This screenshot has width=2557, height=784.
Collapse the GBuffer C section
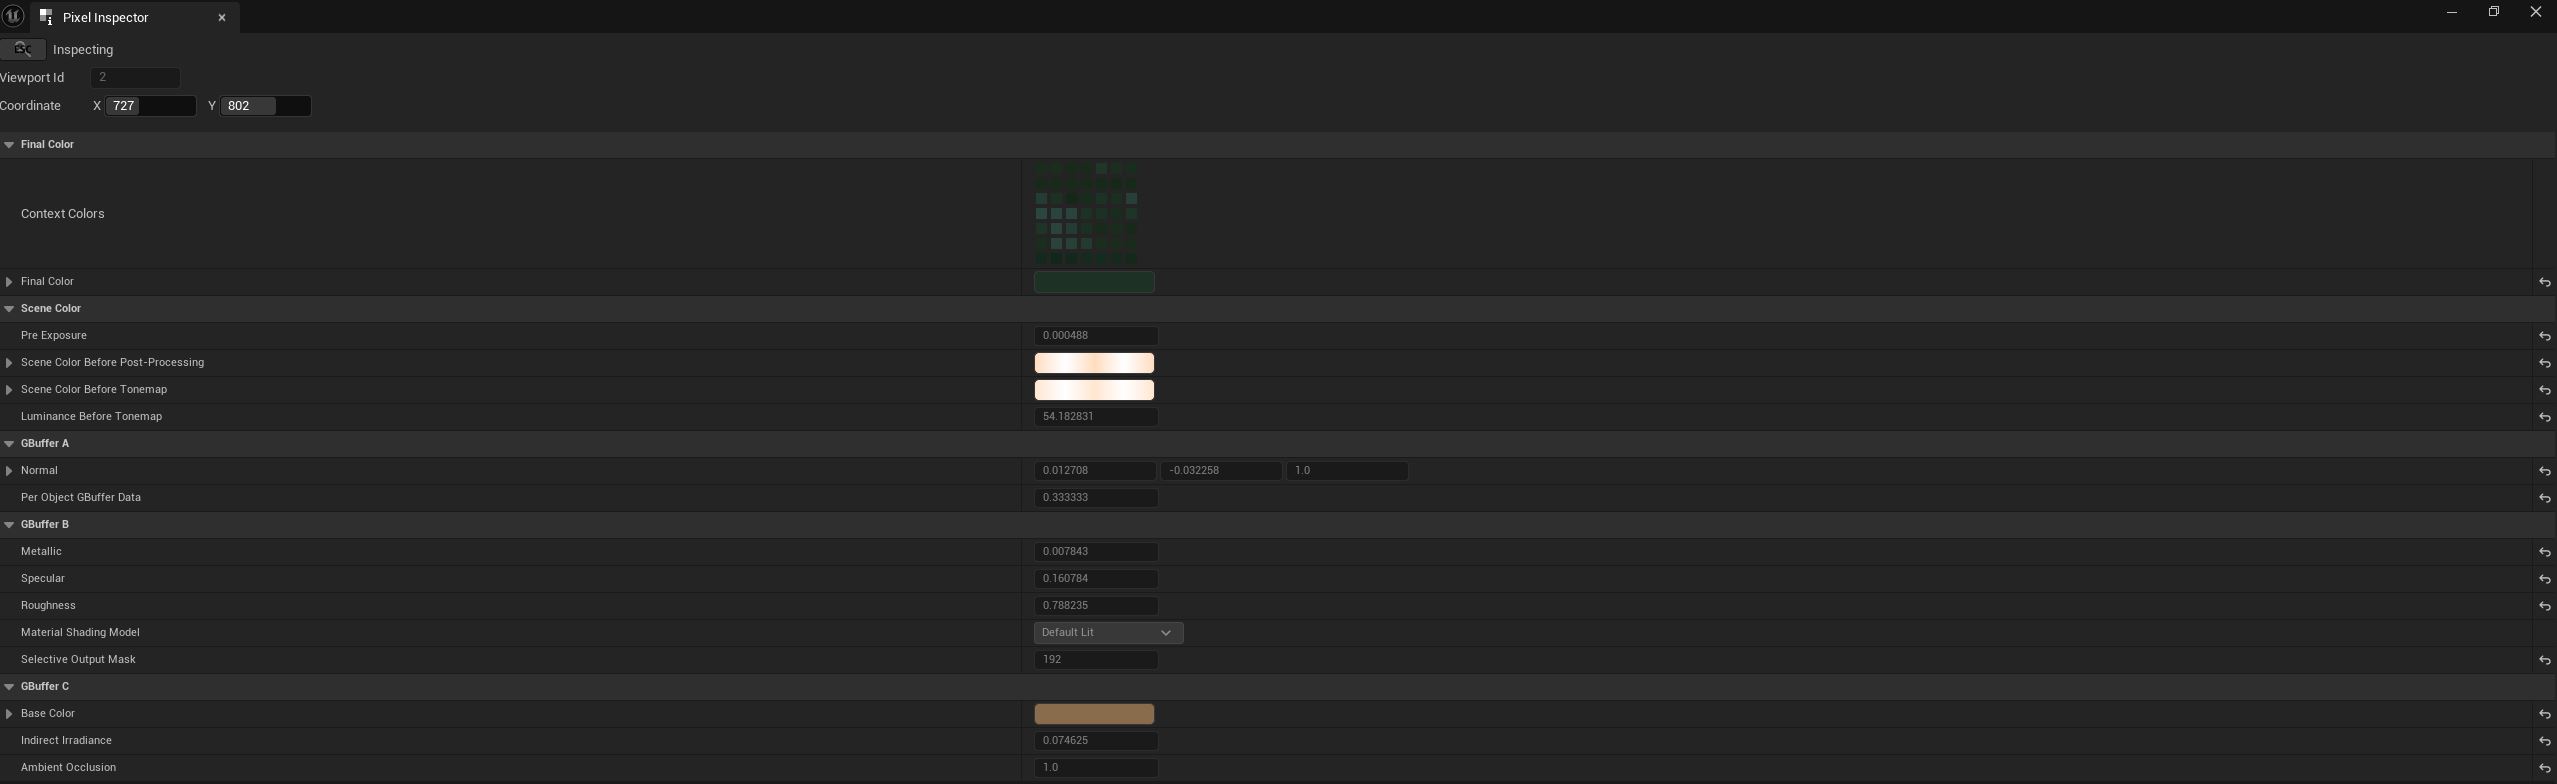(x=9, y=686)
